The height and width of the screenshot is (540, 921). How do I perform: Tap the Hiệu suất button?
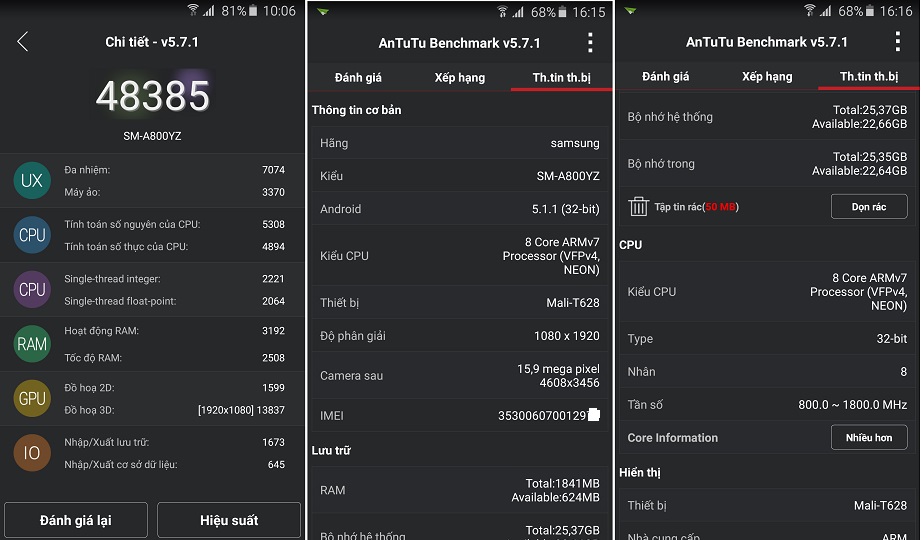tap(229, 520)
